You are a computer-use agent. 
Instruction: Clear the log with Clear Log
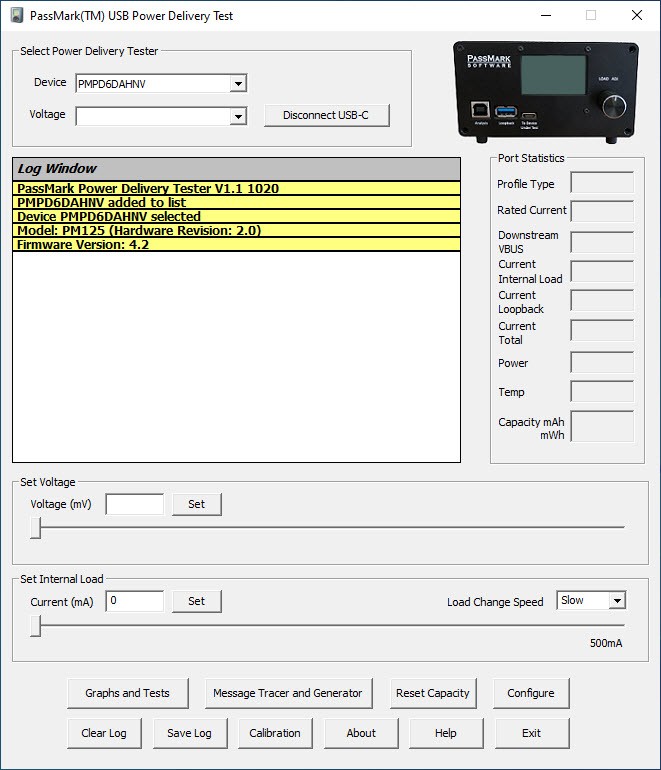tap(104, 733)
